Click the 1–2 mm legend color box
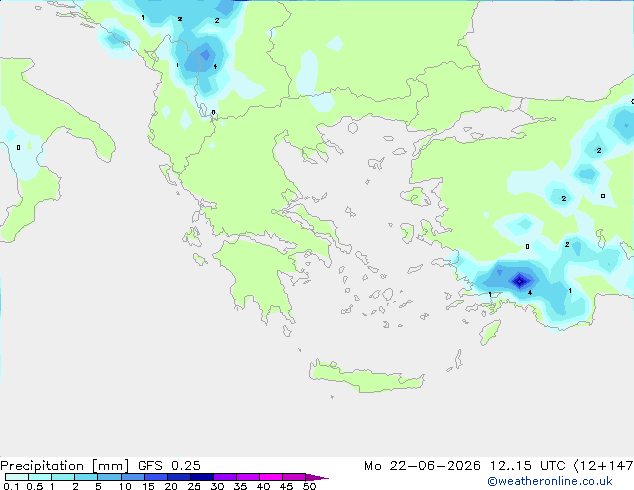 pos(63,477)
